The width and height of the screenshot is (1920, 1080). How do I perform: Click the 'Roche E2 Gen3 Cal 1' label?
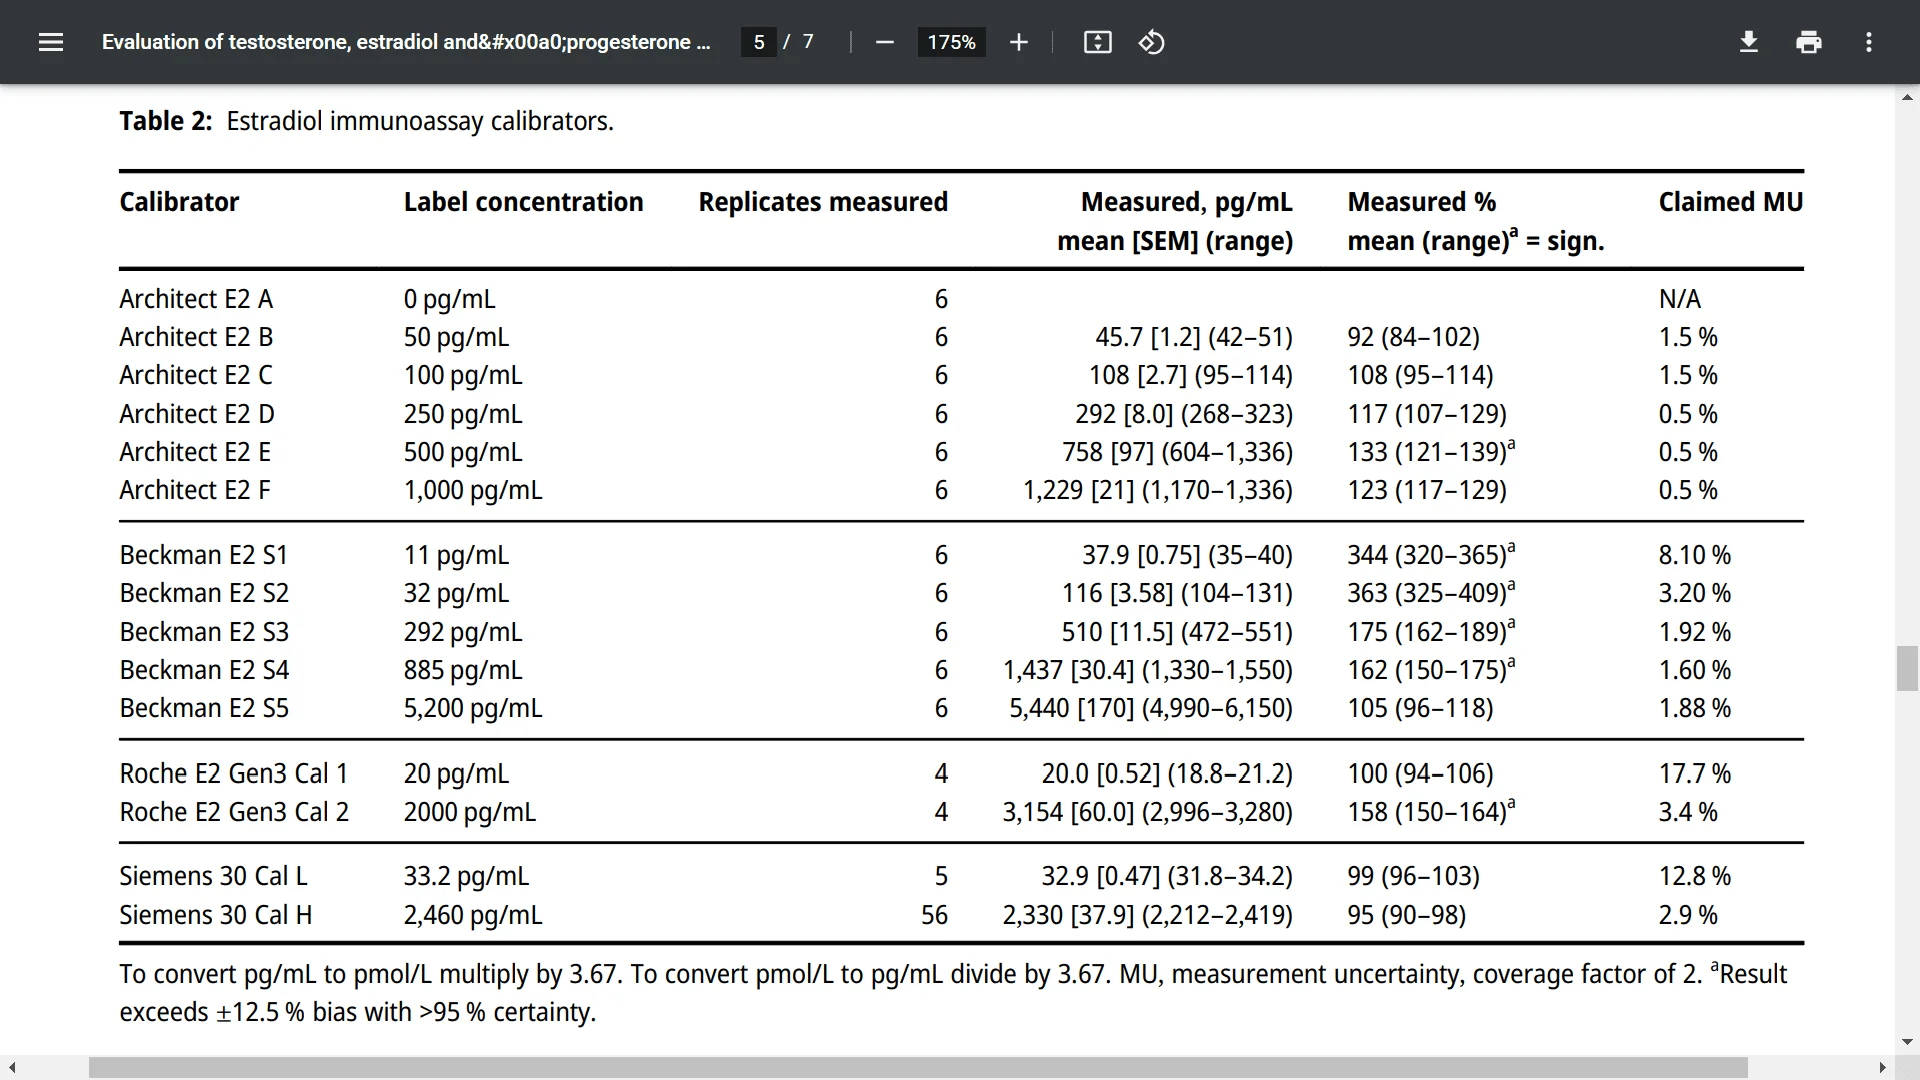tap(234, 774)
